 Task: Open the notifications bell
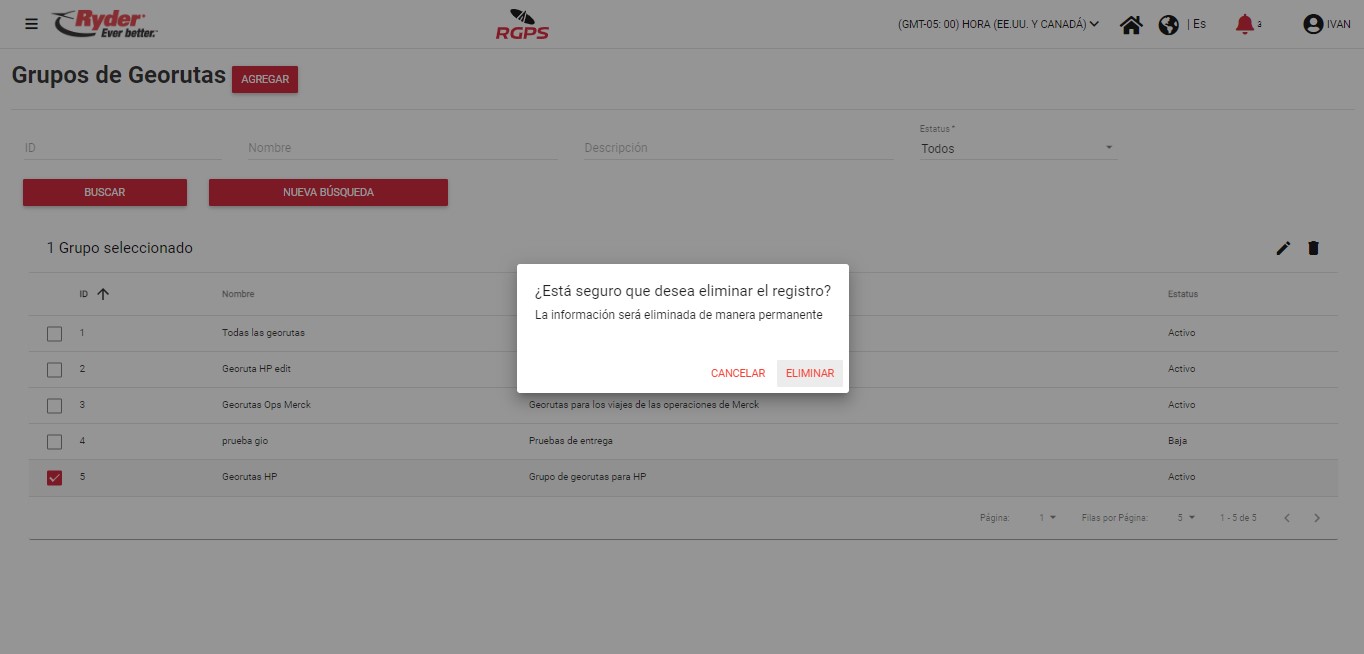coord(1244,24)
